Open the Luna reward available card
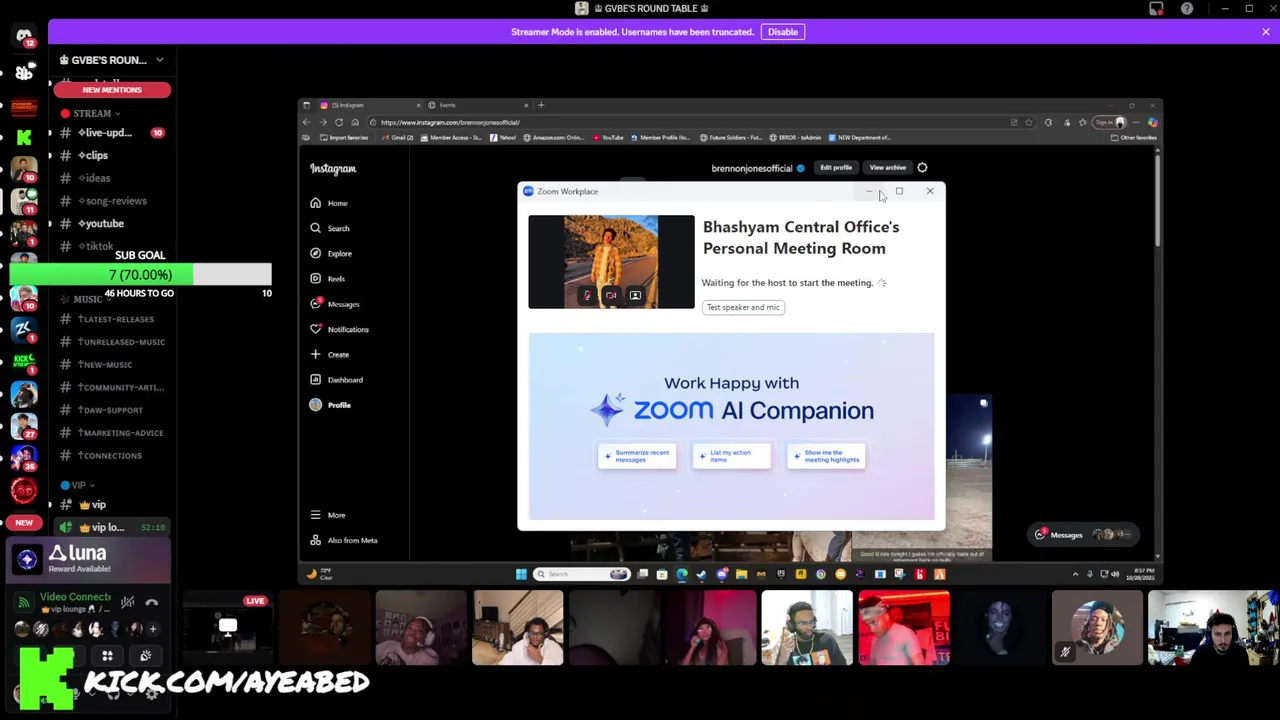The height and width of the screenshot is (720, 1280). point(88,560)
